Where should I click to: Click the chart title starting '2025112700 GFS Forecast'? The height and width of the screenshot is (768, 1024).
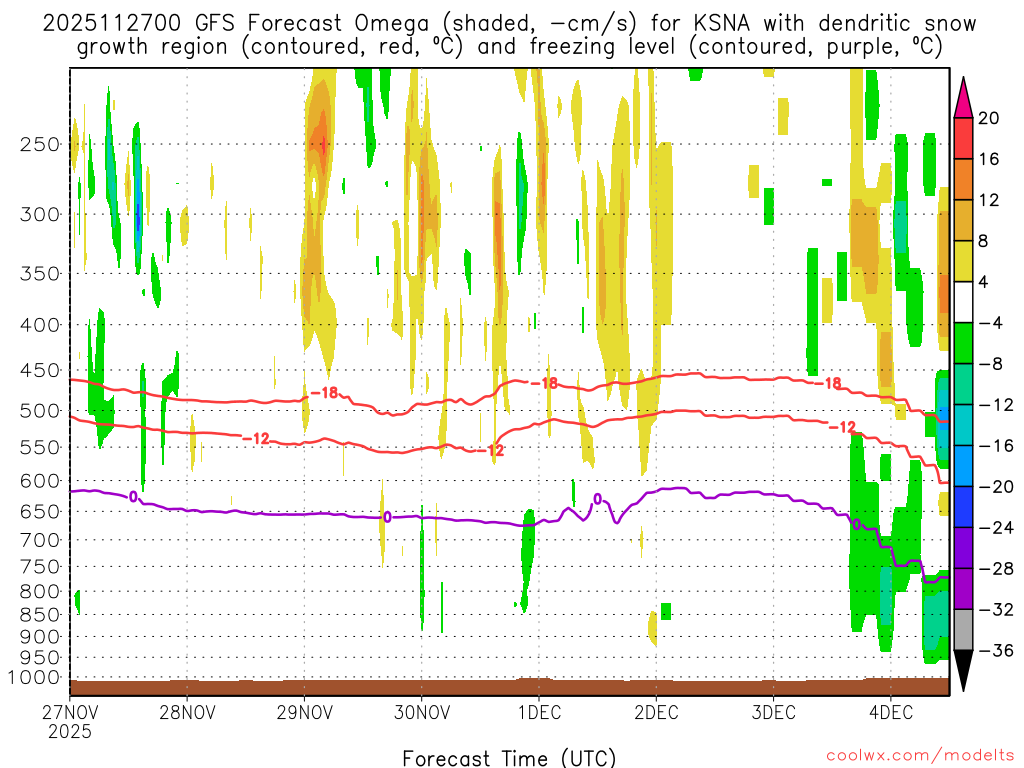pos(509,35)
